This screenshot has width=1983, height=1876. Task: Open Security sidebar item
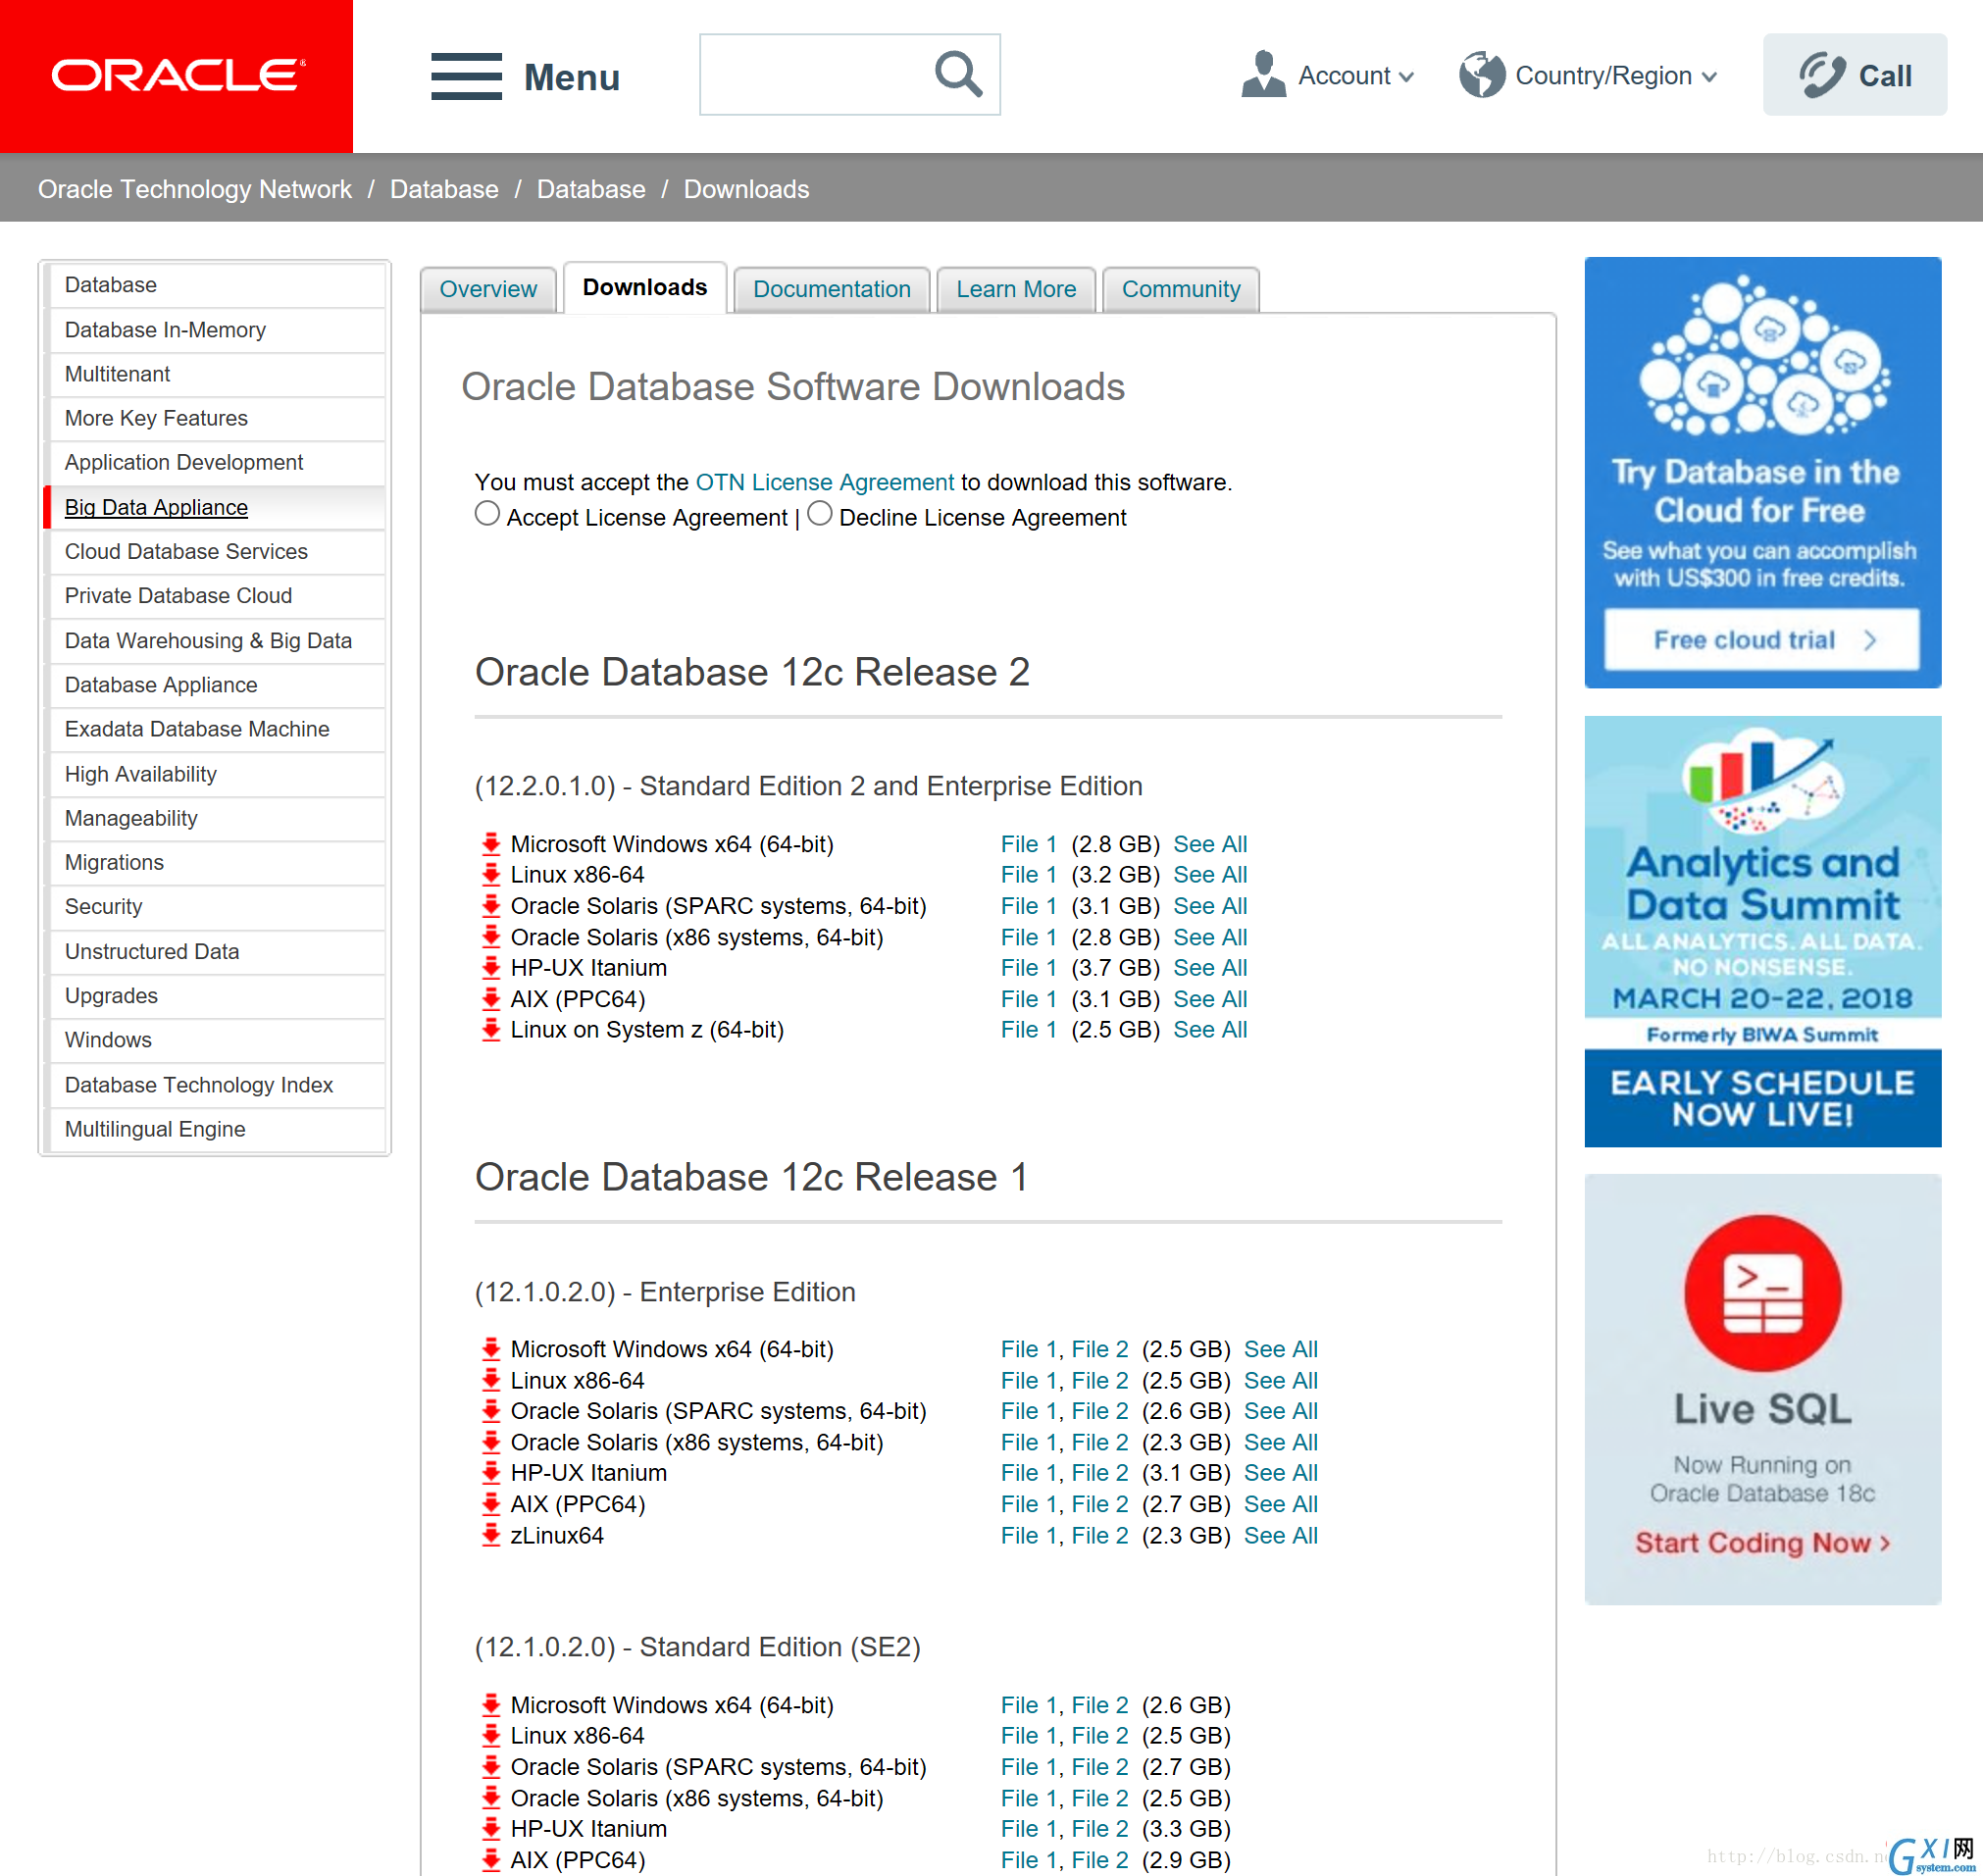pyautogui.click(x=216, y=907)
